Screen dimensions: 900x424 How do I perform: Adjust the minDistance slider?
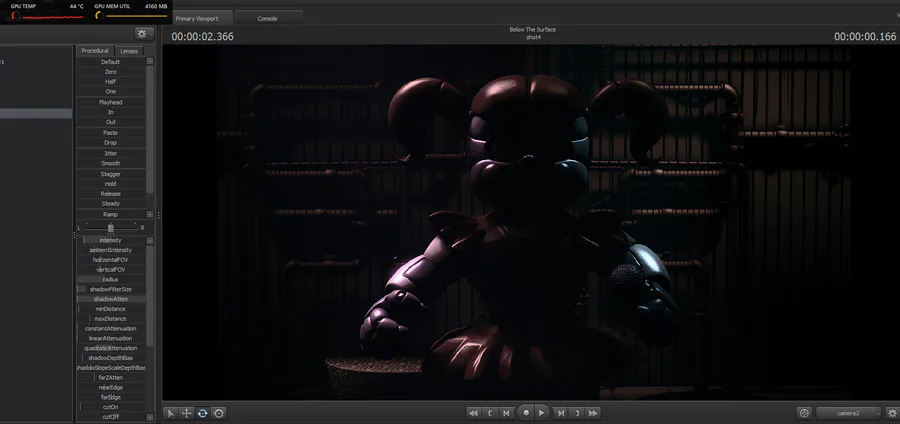[111, 309]
